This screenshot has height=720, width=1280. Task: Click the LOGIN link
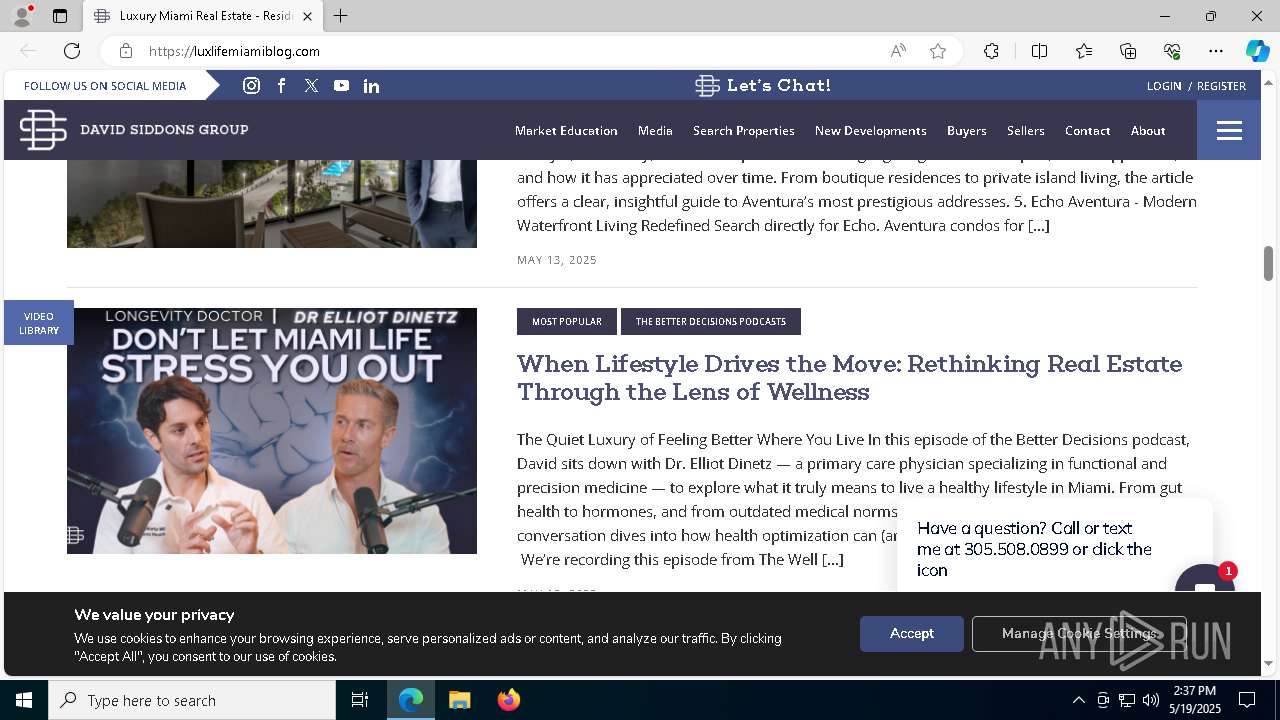[1164, 86]
